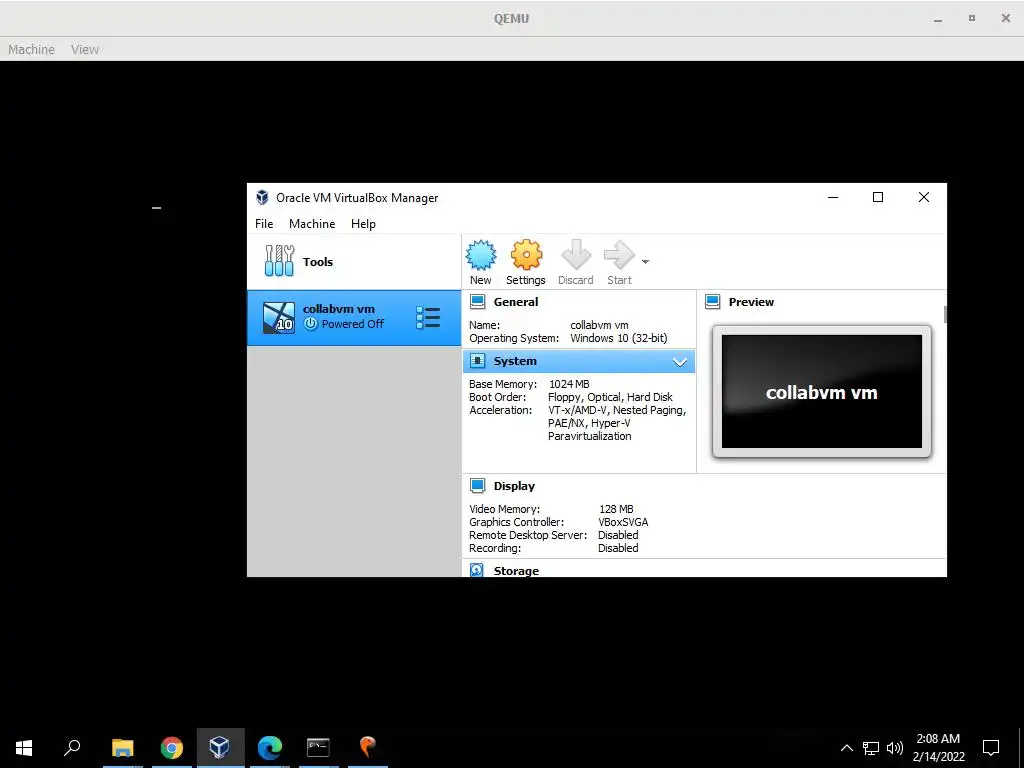Image resolution: width=1024 pixels, height=768 pixels.
Task: Maximize the VirtualBox Manager window
Action: [x=878, y=197]
